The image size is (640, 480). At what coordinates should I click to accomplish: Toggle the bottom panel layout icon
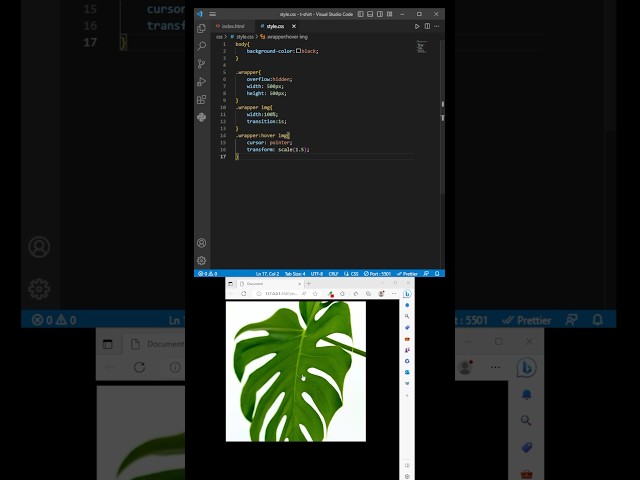pyautogui.click(x=370, y=14)
